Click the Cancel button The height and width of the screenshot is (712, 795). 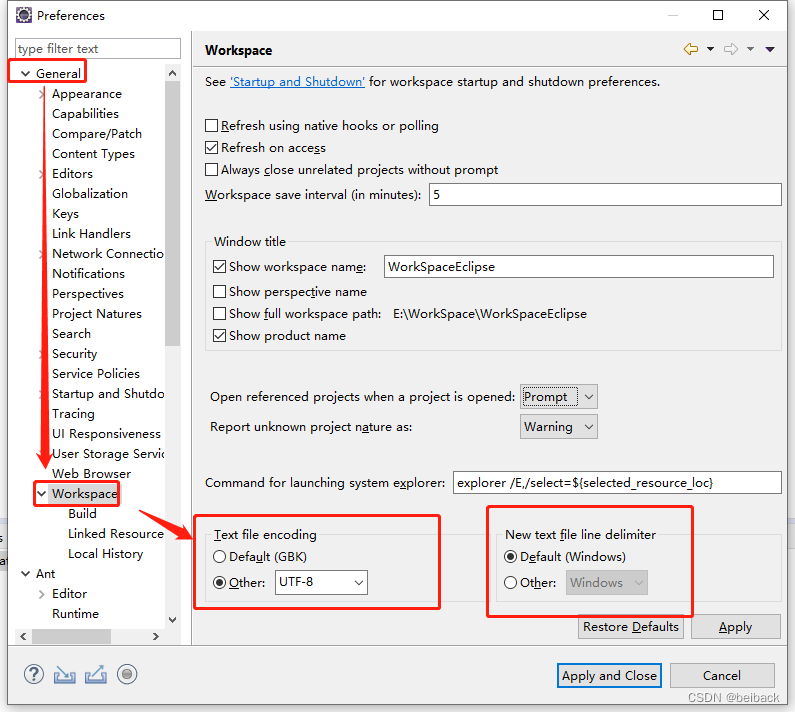coord(722,675)
